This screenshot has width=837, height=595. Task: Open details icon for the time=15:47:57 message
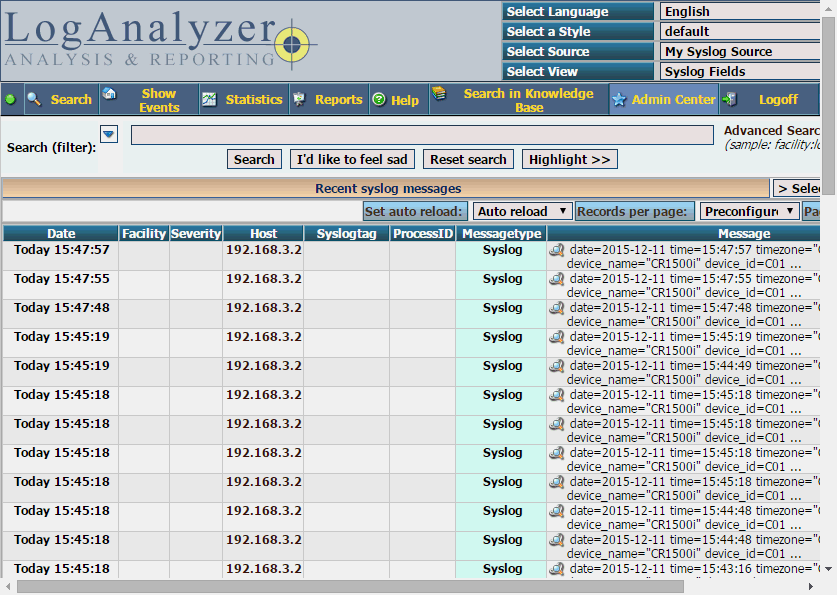[557, 250]
